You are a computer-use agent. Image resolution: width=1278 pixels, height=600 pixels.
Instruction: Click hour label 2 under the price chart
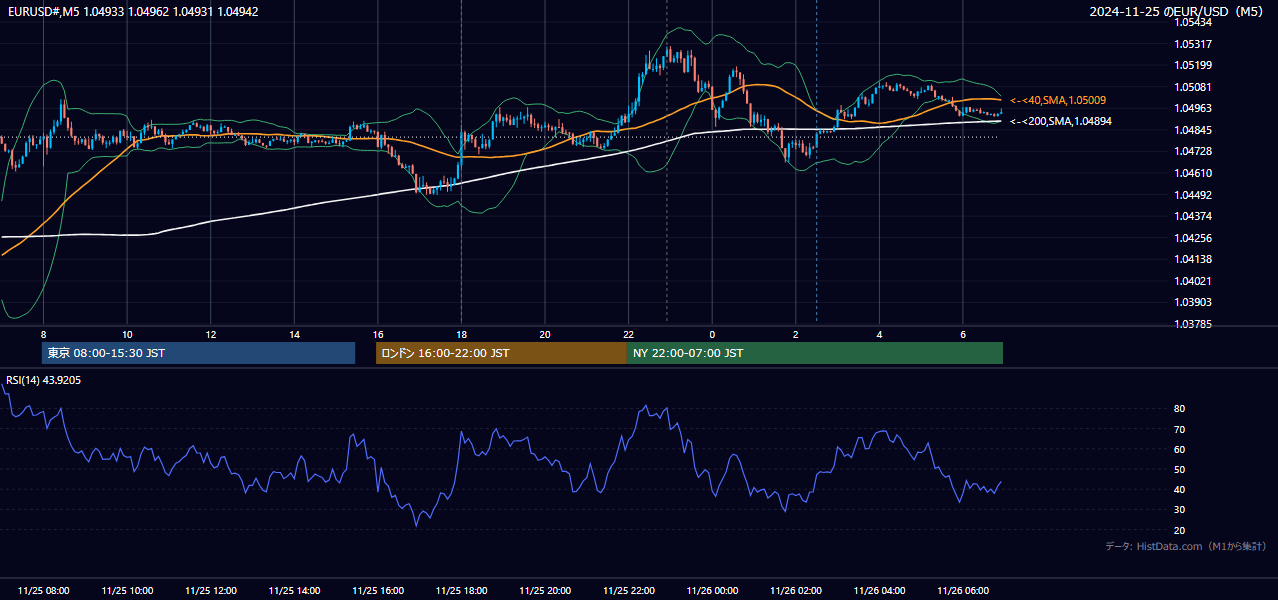point(795,334)
